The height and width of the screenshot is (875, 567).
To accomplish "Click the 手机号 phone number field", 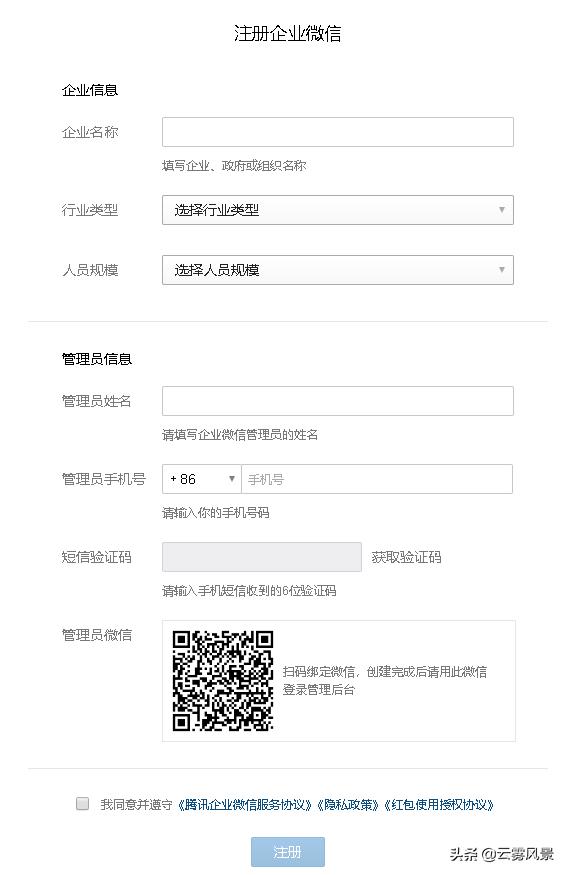I will [377, 479].
